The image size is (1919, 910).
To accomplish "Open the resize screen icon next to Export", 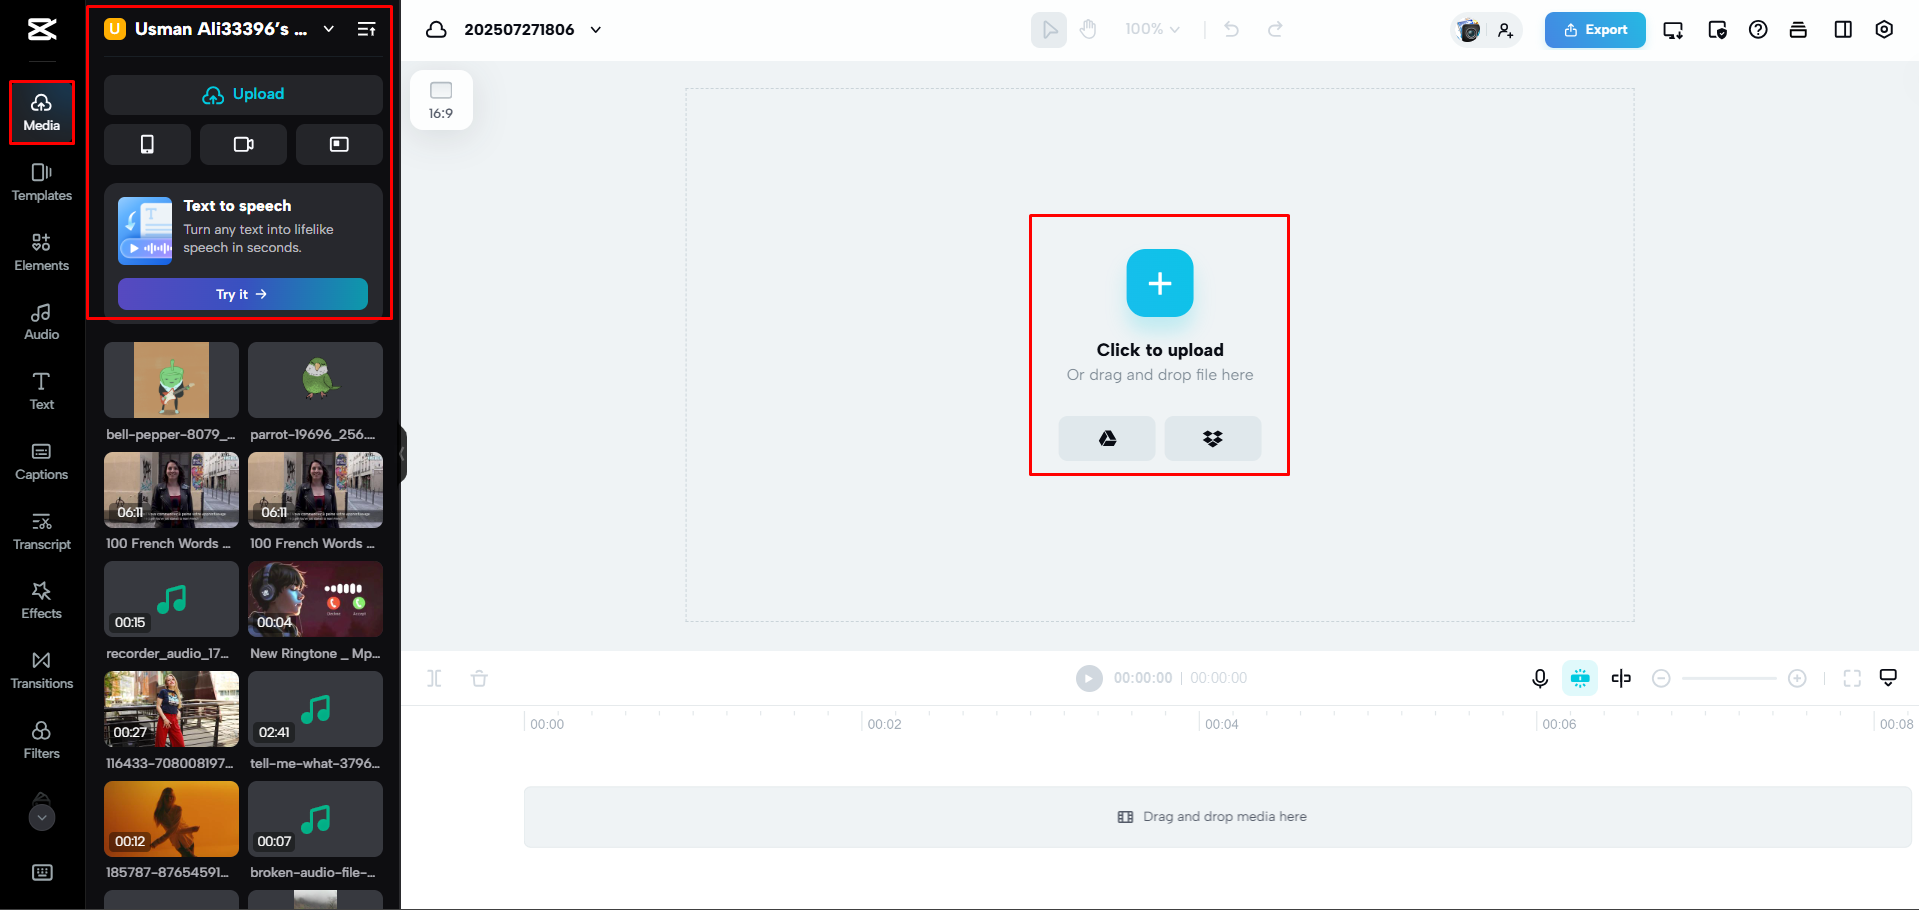I will [x=1673, y=30].
